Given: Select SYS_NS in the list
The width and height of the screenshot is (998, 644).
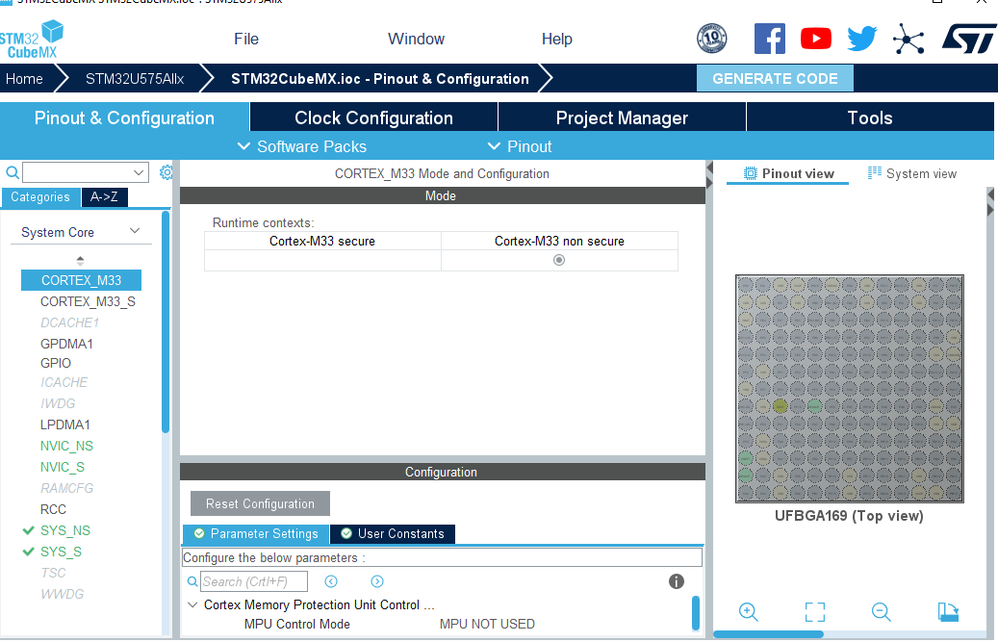Looking at the screenshot, I should [65, 531].
